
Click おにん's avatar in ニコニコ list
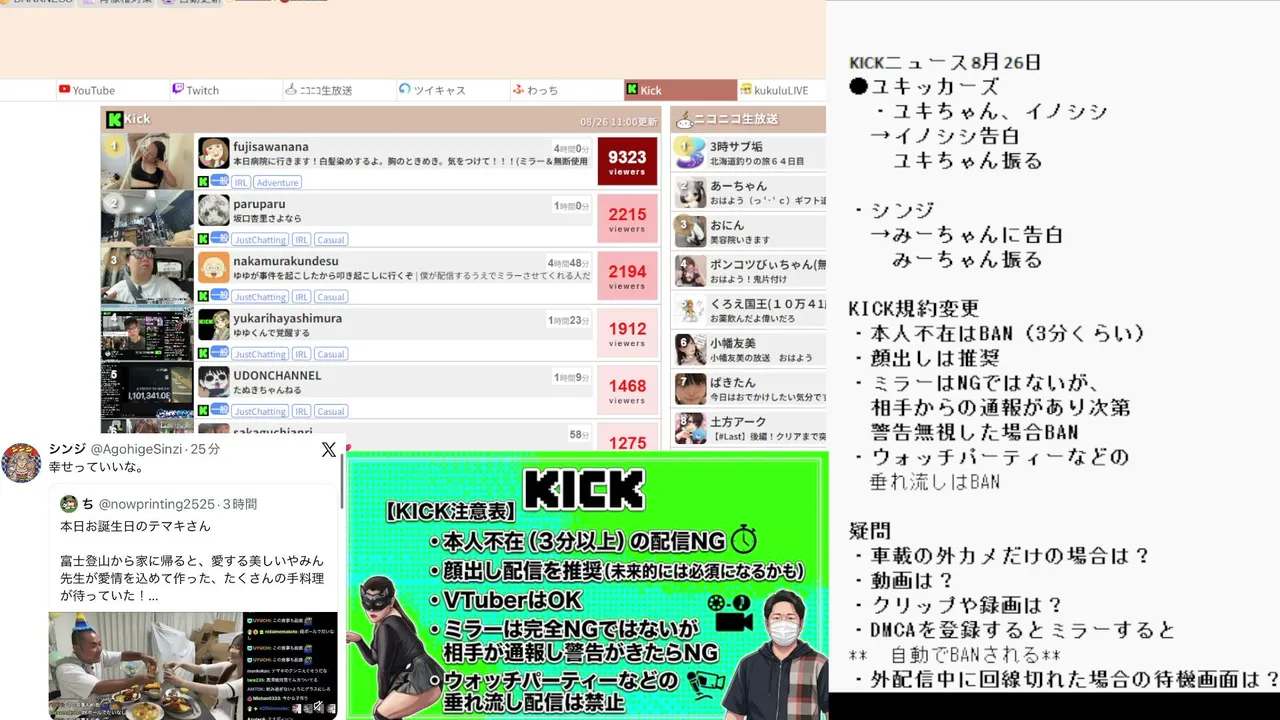click(x=691, y=231)
